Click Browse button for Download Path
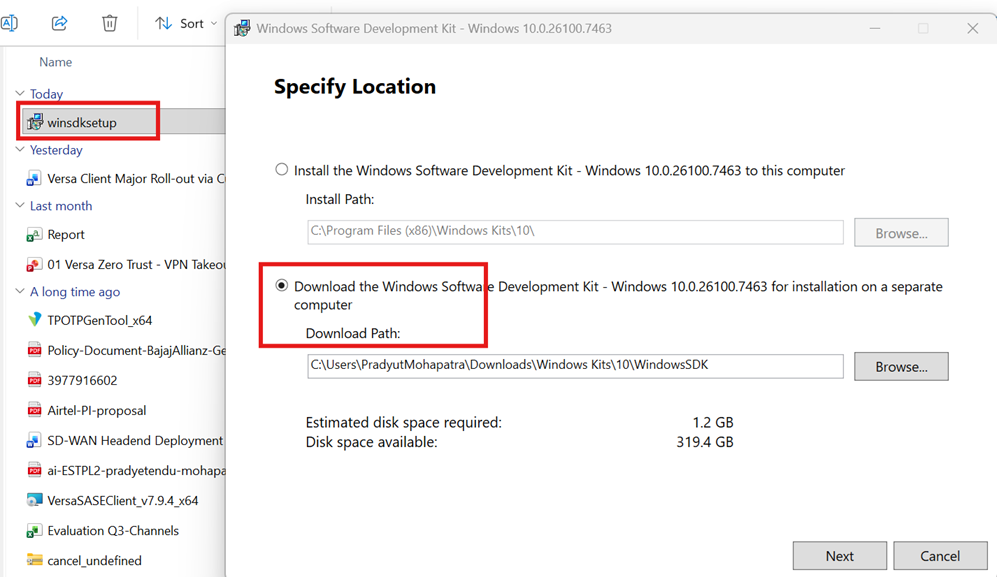The image size is (997, 577). (x=901, y=366)
